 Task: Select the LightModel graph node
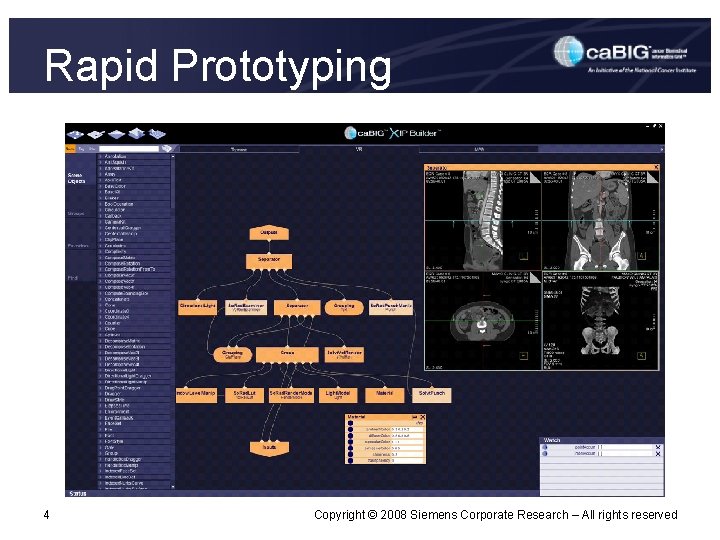[338, 395]
